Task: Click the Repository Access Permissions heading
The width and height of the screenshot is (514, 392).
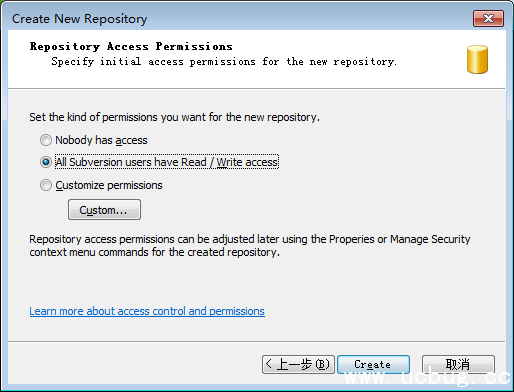Action: (x=131, y=46)
